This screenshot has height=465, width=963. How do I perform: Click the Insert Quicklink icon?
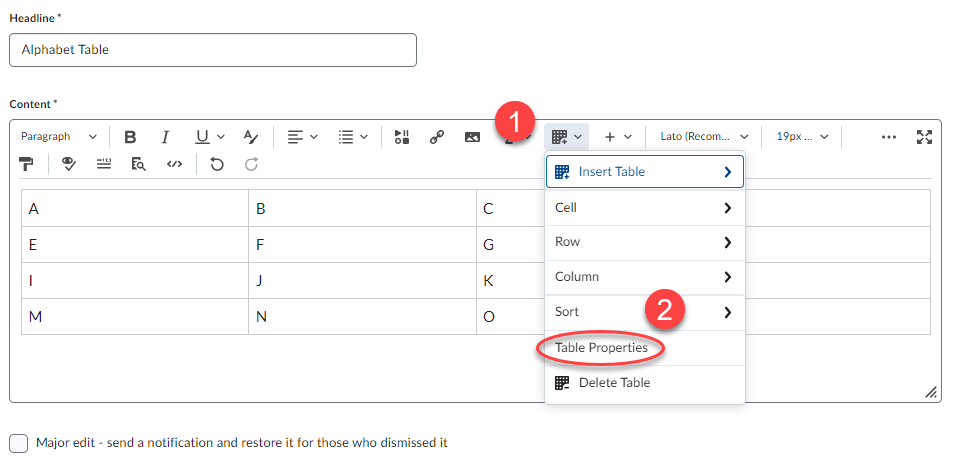(437, 136)
